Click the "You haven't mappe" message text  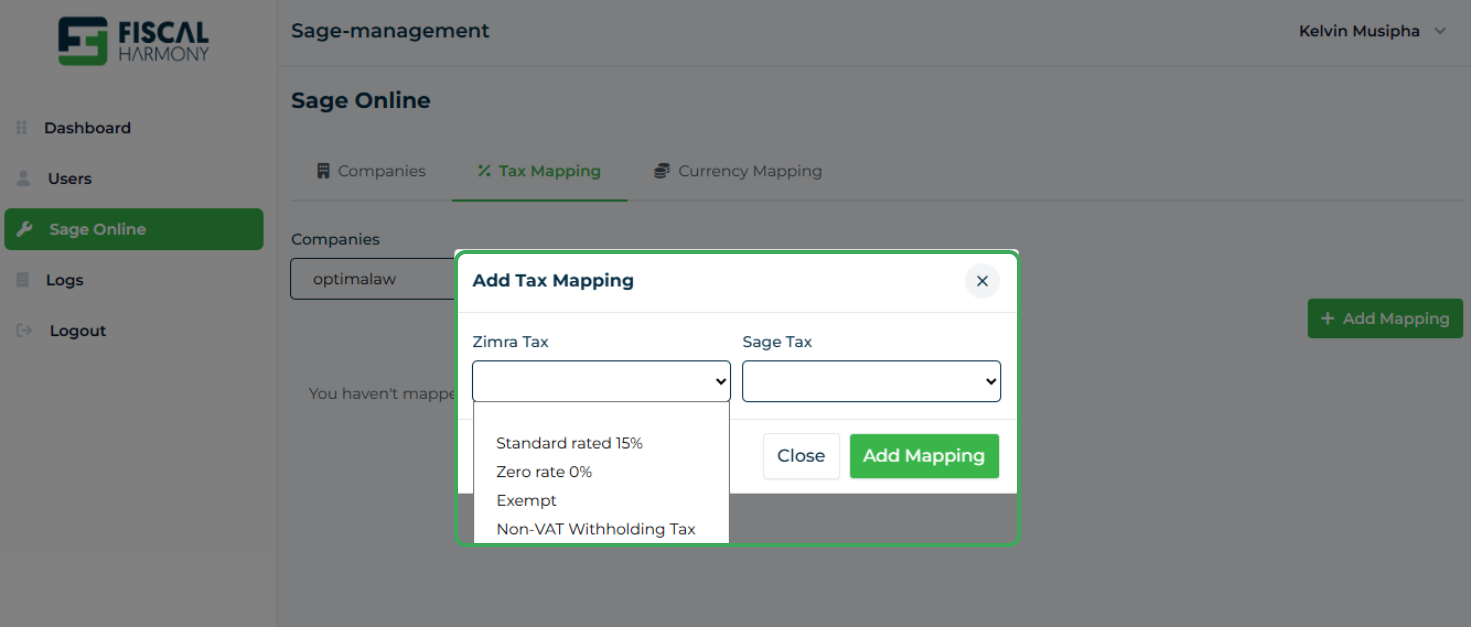[x=381, y=394]
